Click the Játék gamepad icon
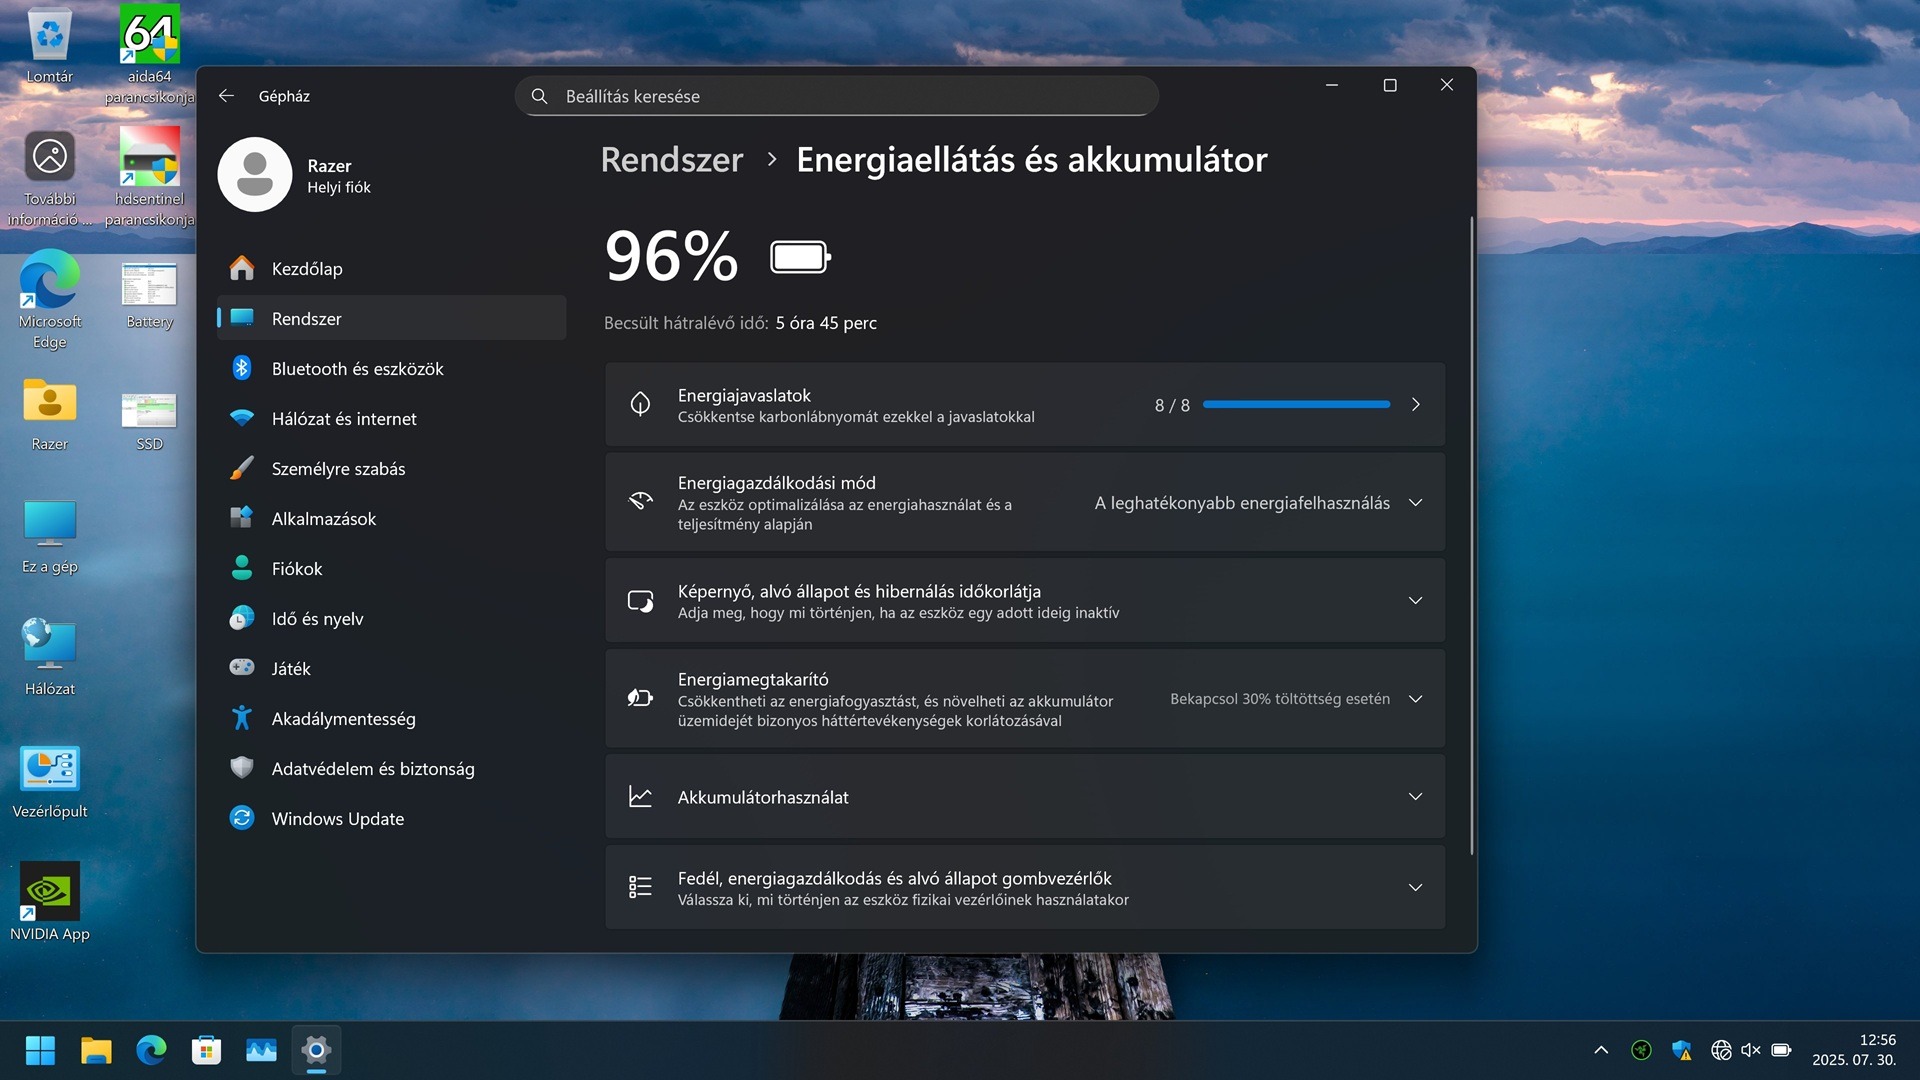Viewport: 1920px width, 1080px height. (x=242, y=668)
